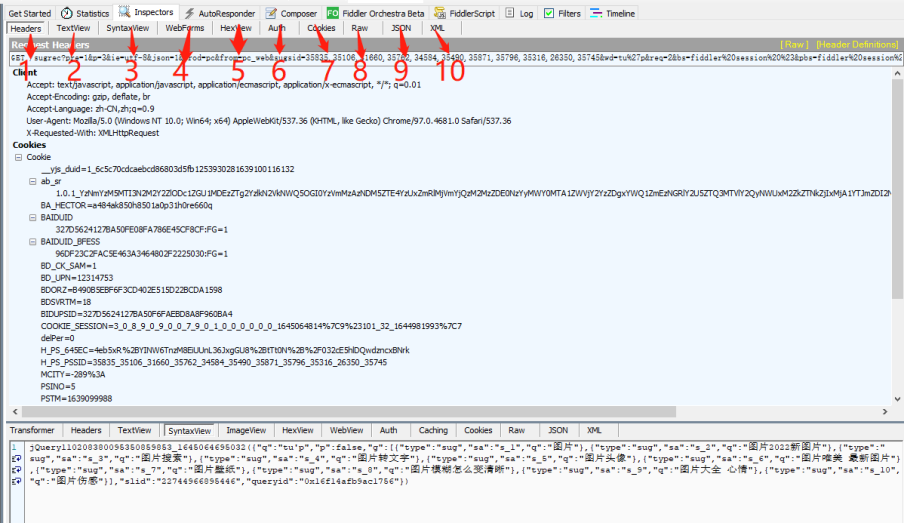
Task: Click the GET request line field
Action: coord(456,58)
